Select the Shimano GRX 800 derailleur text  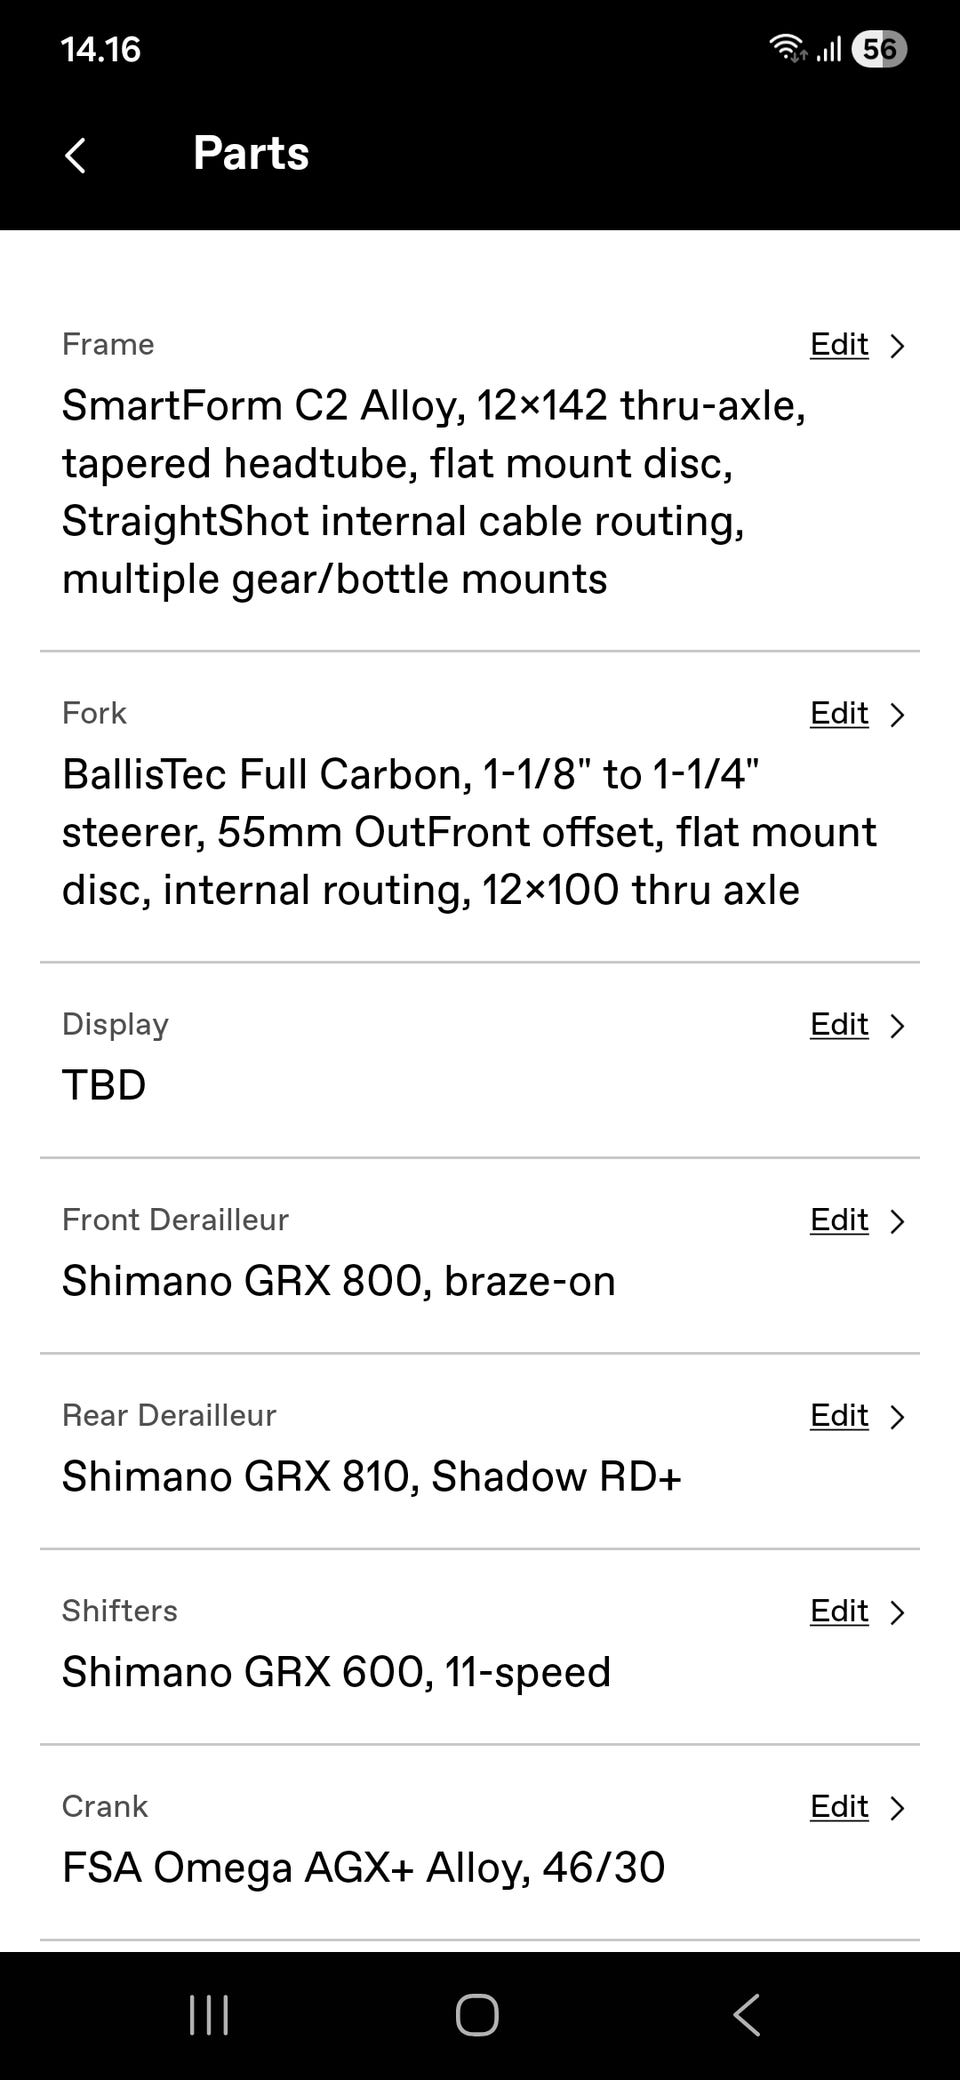[x=338, y=1281]
